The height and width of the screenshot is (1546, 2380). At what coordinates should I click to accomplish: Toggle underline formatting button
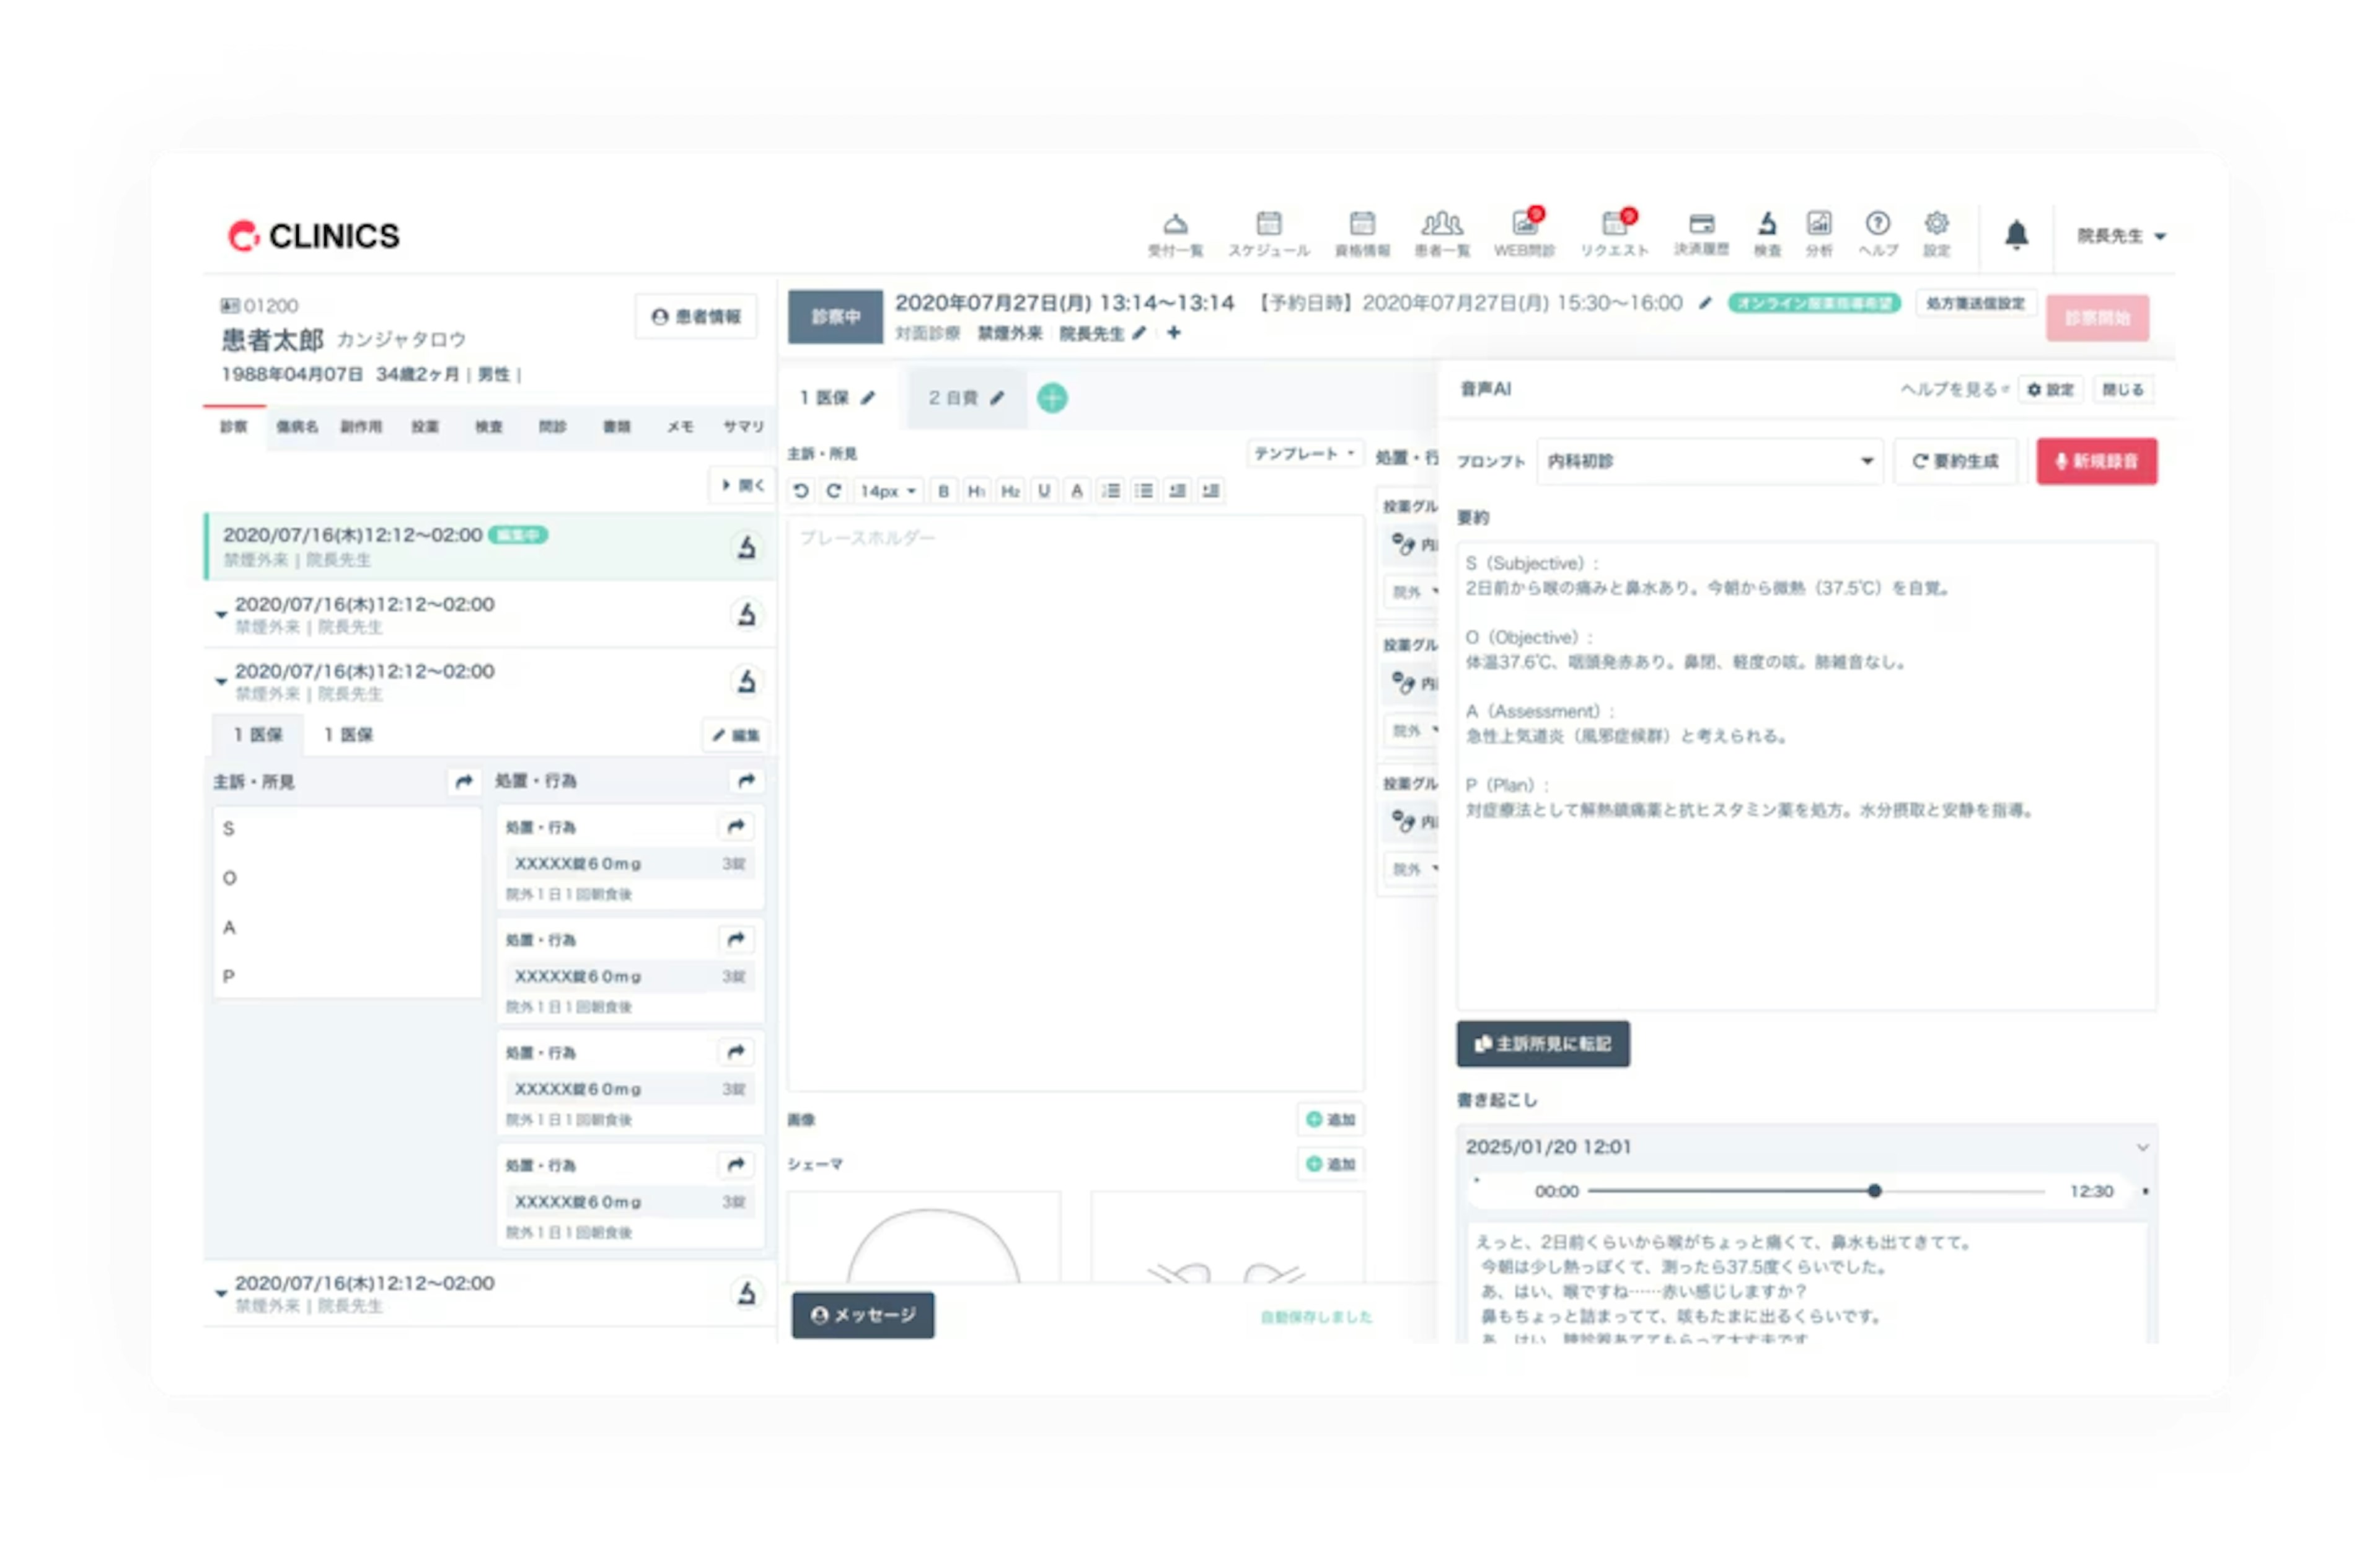tap(1044, 491)
